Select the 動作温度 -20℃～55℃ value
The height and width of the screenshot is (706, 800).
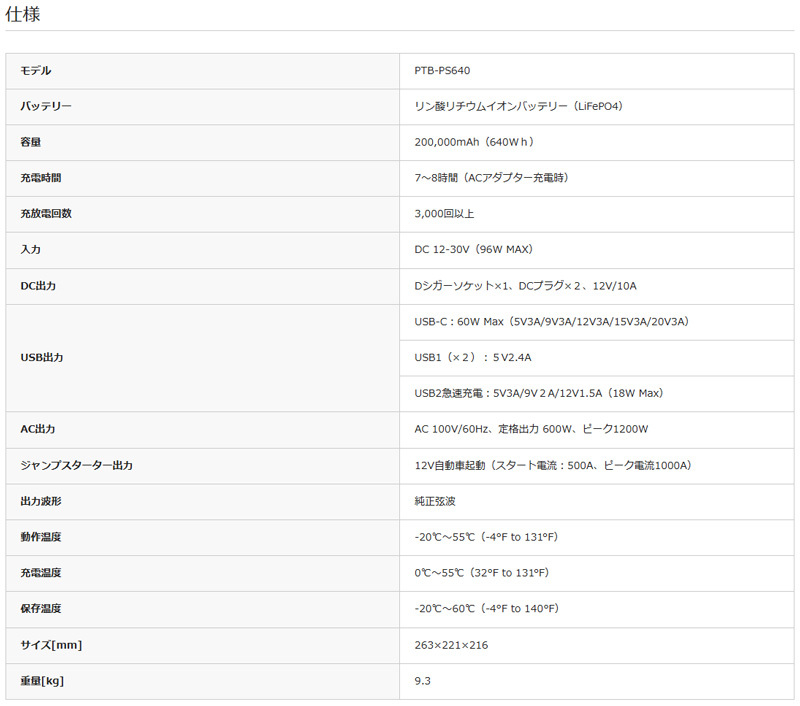click(x=486, y=537)
